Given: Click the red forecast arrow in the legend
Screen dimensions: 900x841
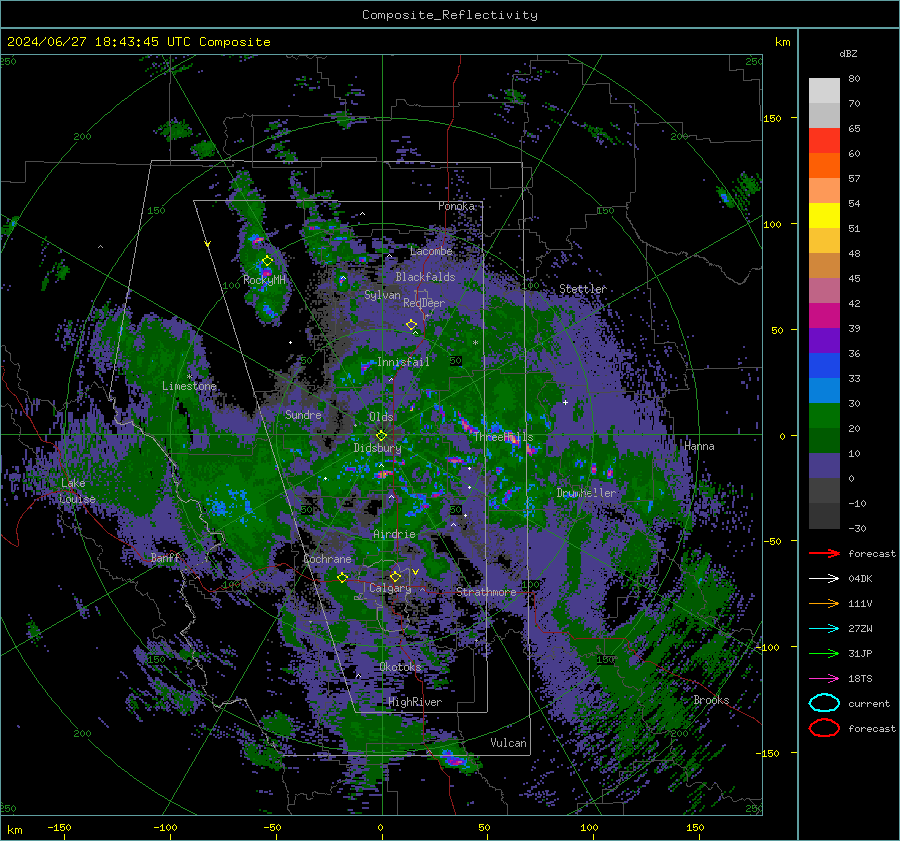Looking at the screenshot, I should tap(824, 553).
